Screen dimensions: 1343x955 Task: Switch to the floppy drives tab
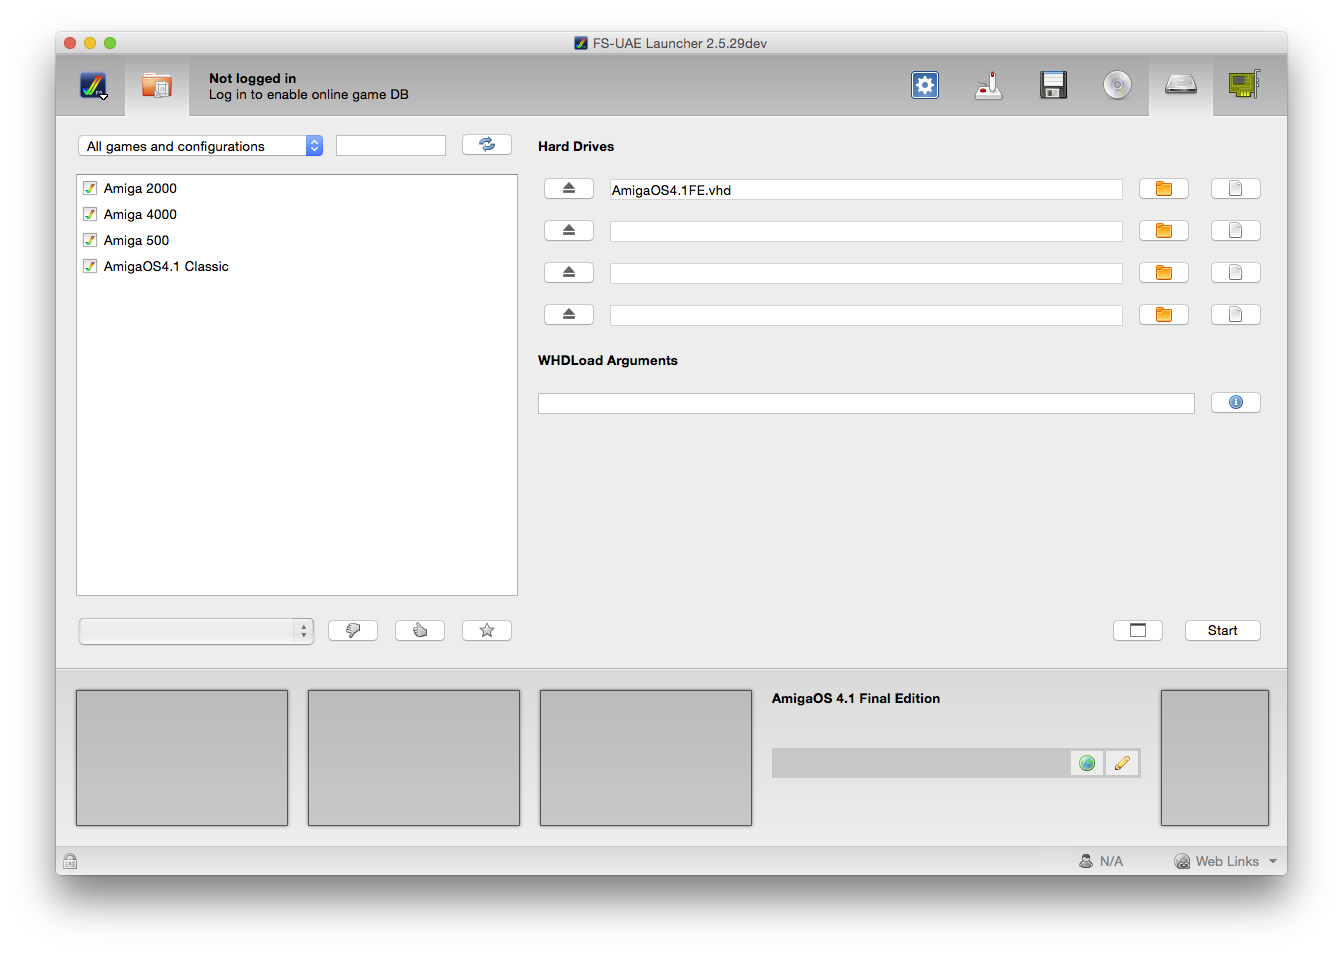coord(1053,86)
